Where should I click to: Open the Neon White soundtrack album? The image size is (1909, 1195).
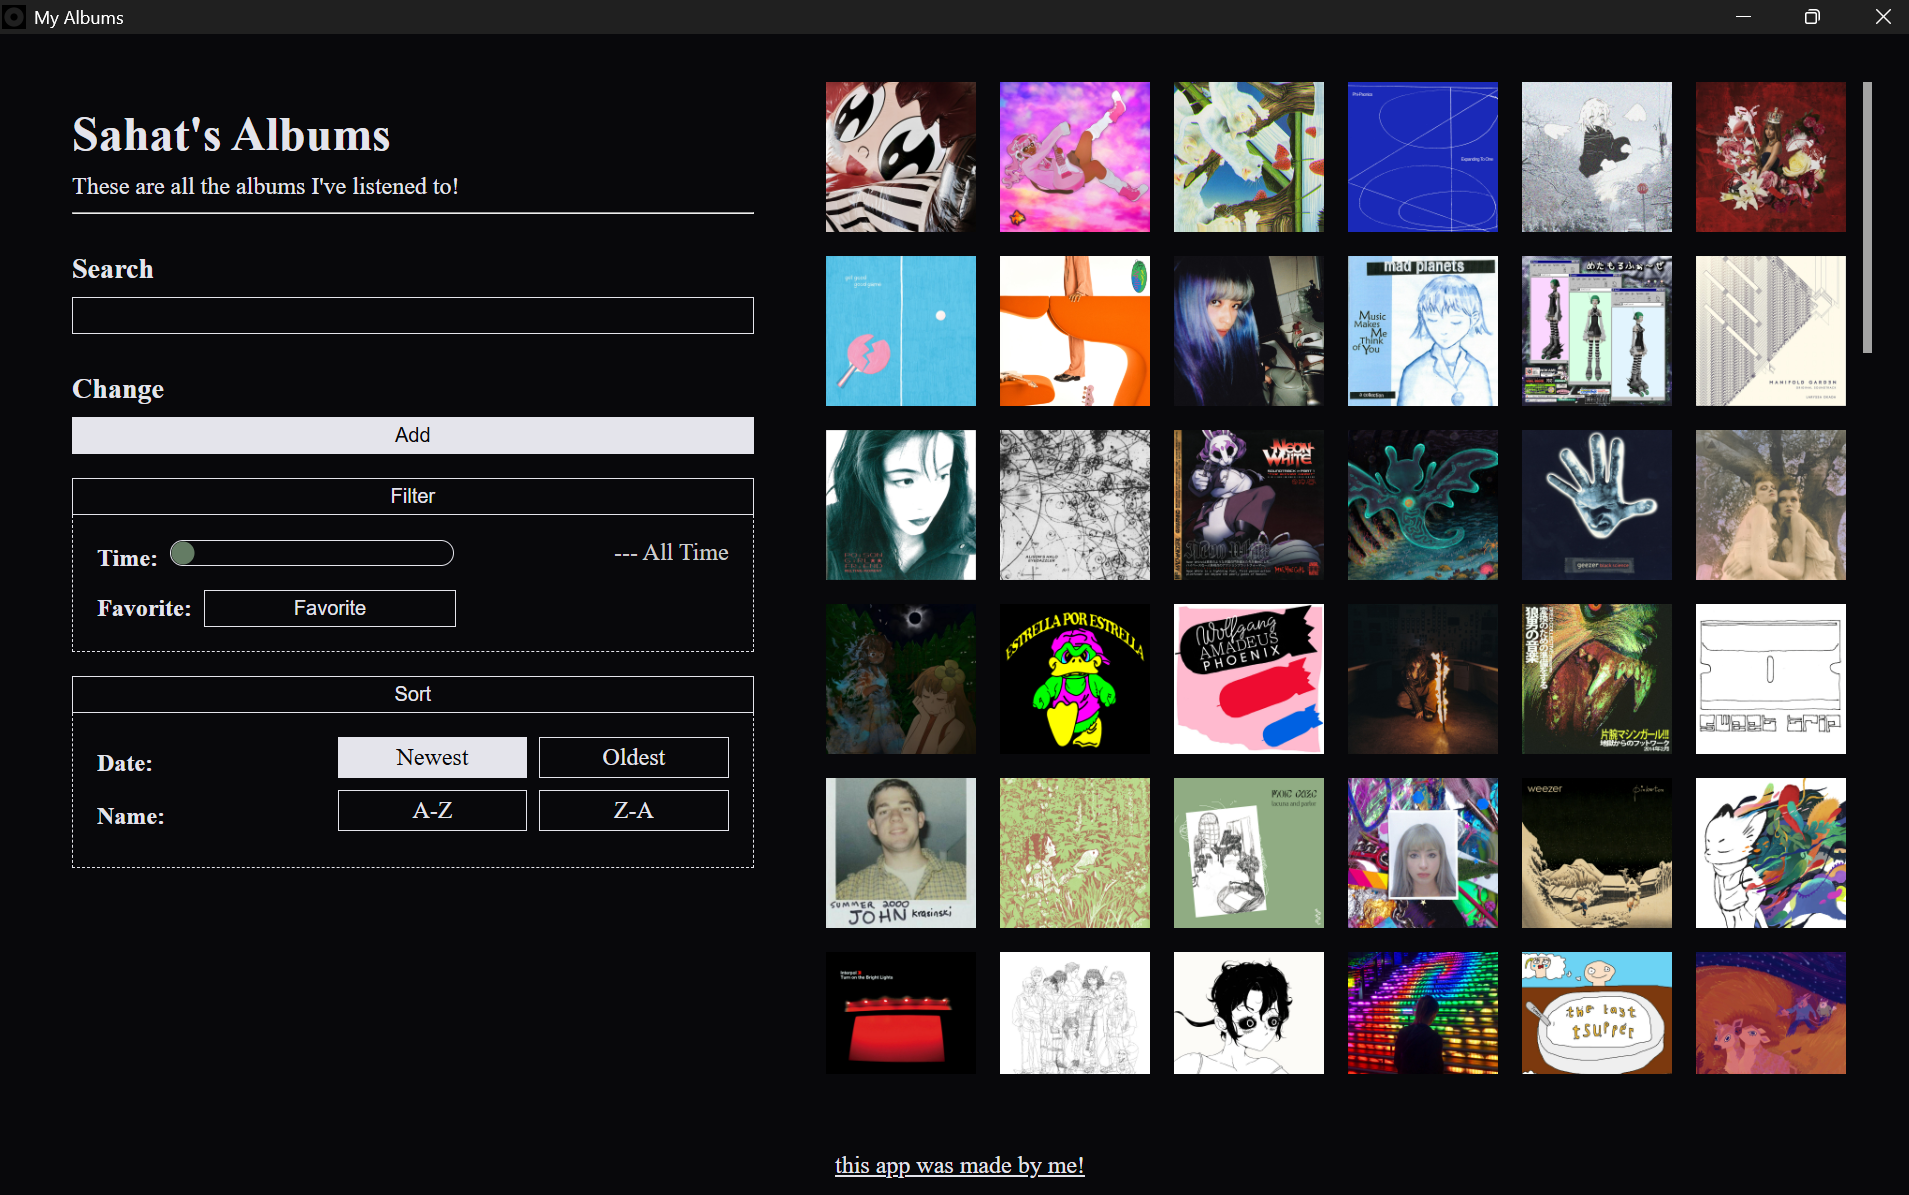pyautogui.click(x=1248, y=505)
